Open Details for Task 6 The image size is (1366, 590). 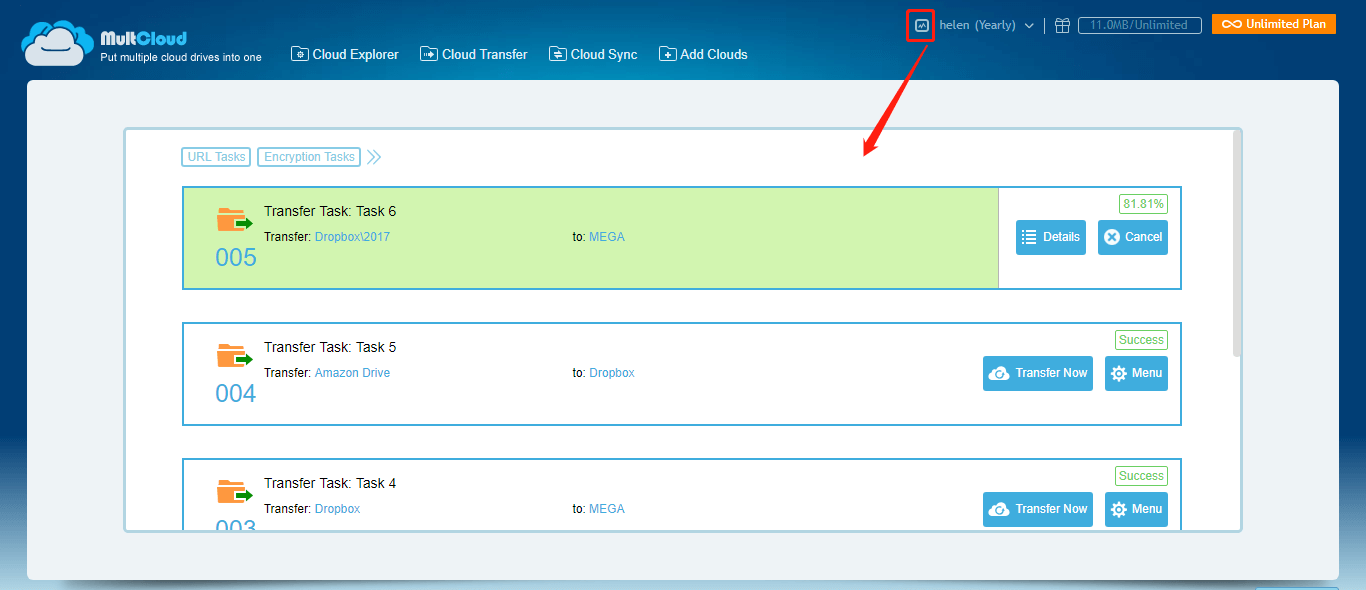(1051, 237)
